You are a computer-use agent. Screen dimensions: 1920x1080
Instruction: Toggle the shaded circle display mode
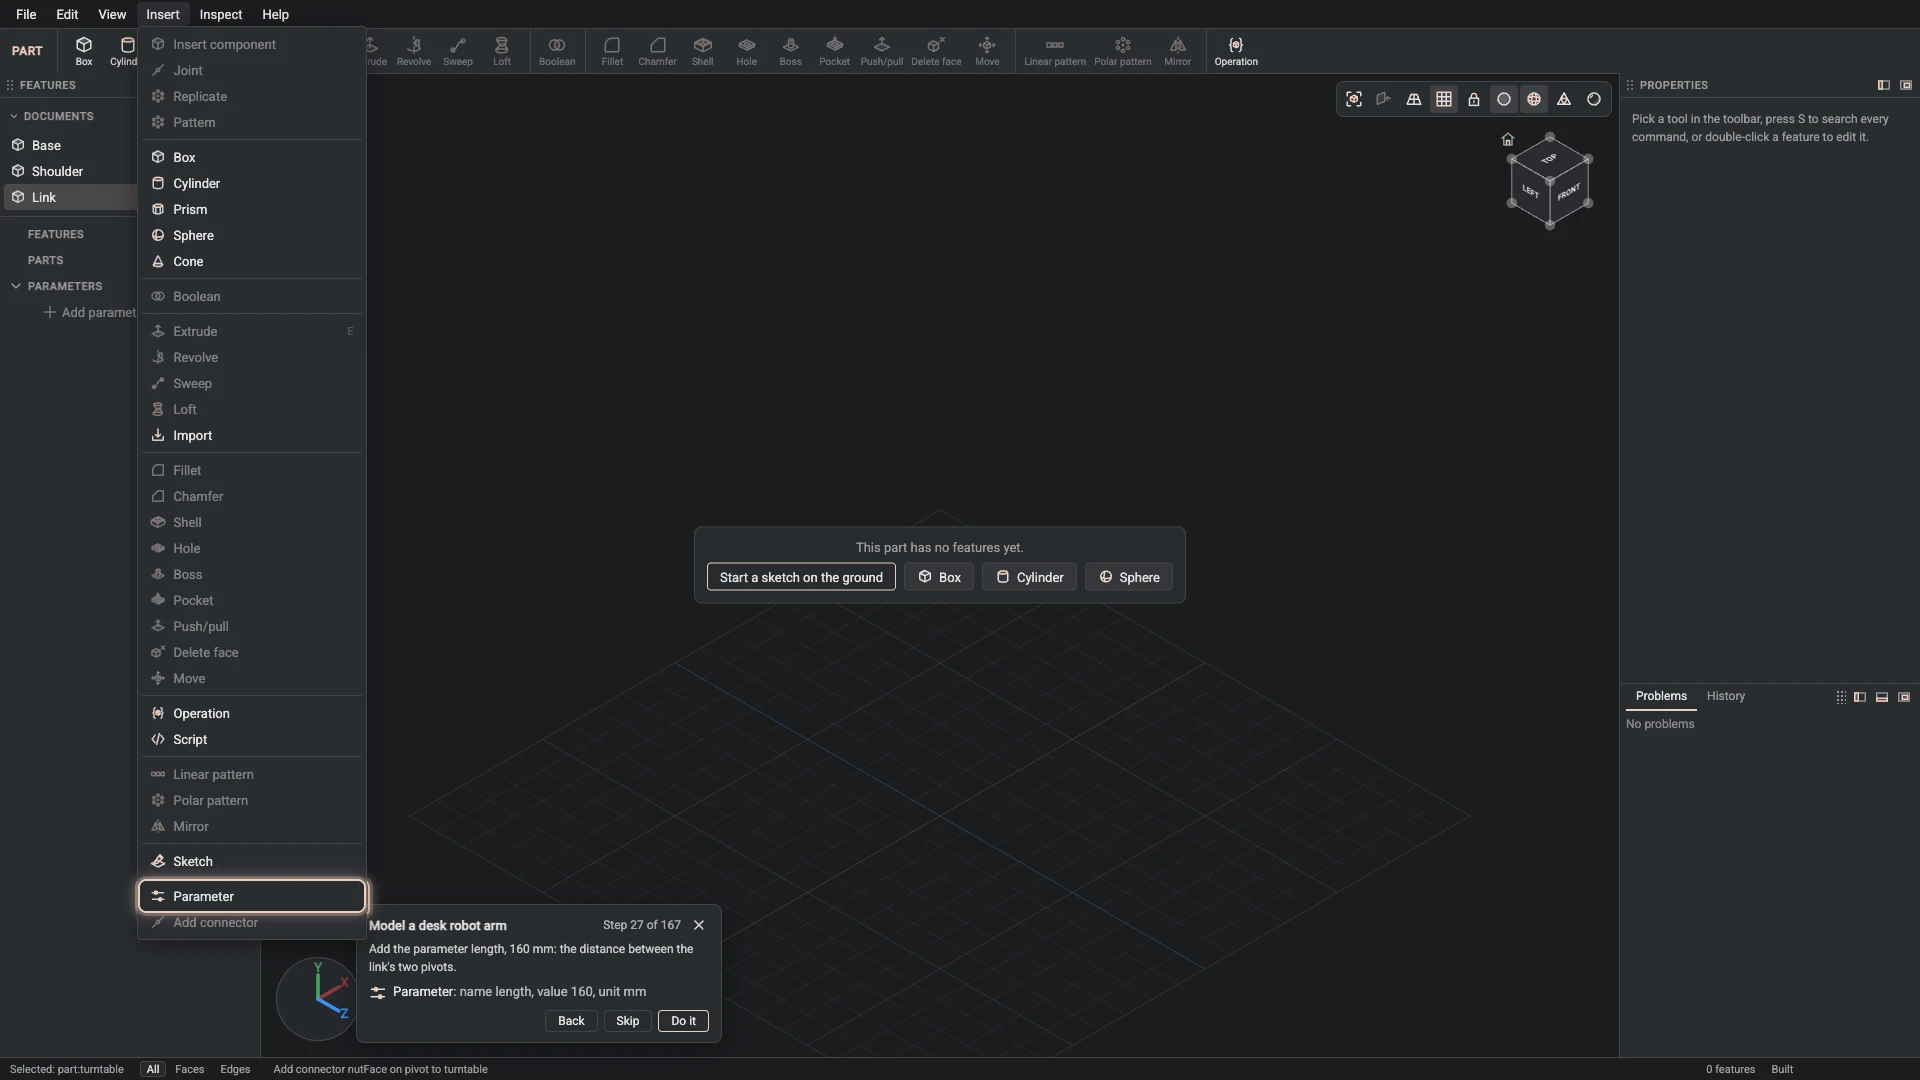(1504, 99)
